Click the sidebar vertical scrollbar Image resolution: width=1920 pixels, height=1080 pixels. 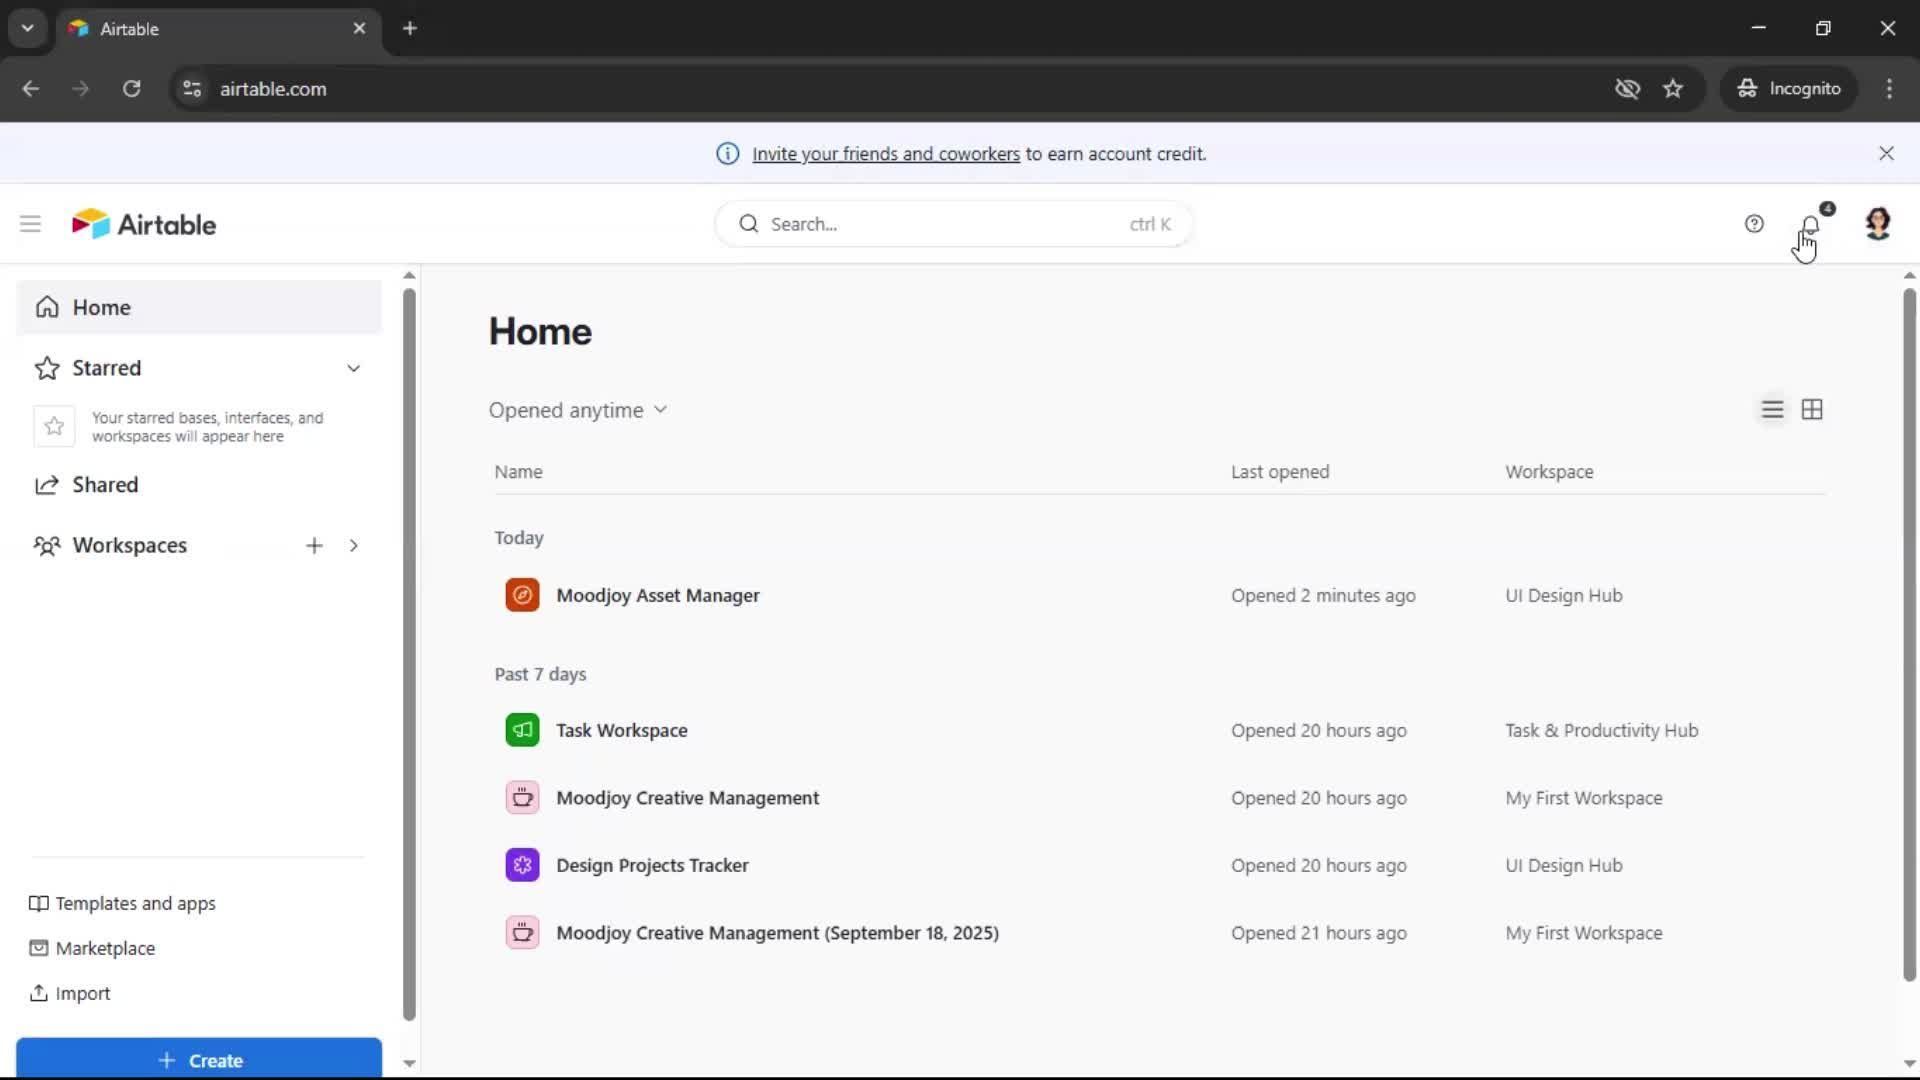(x=409, y=655)
